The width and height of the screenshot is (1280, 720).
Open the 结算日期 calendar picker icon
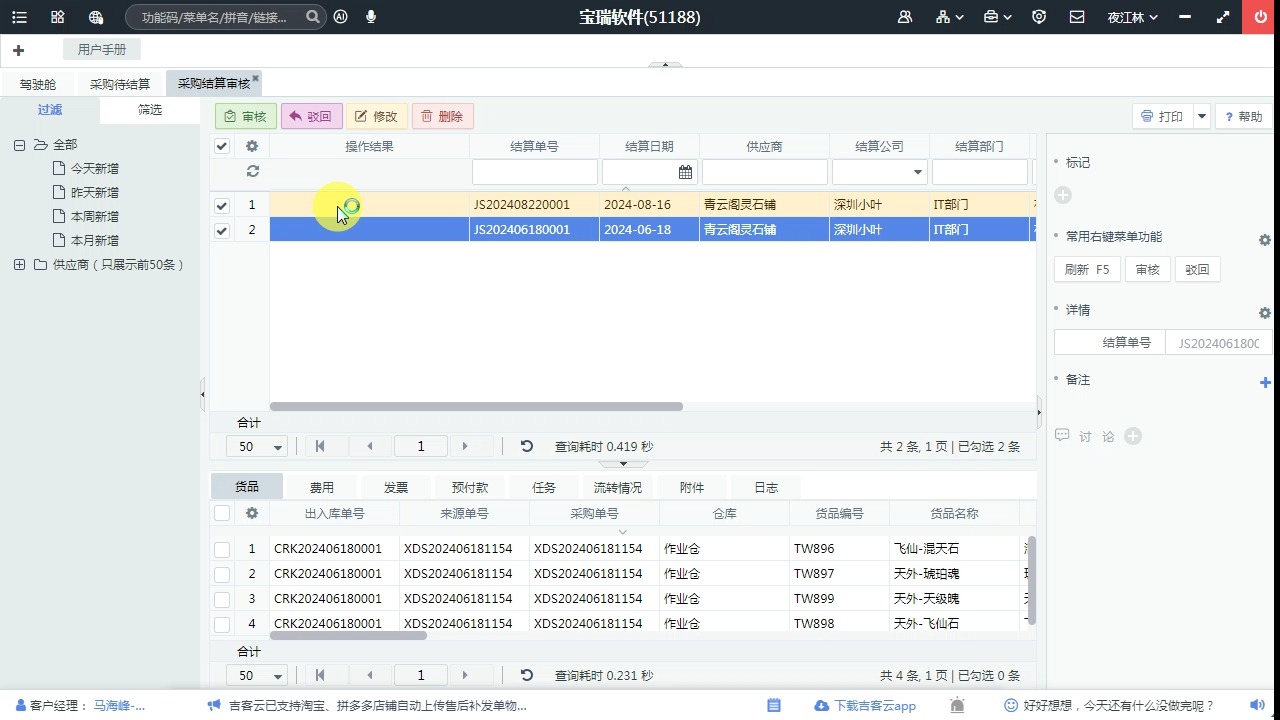click(x=685, y=172)
